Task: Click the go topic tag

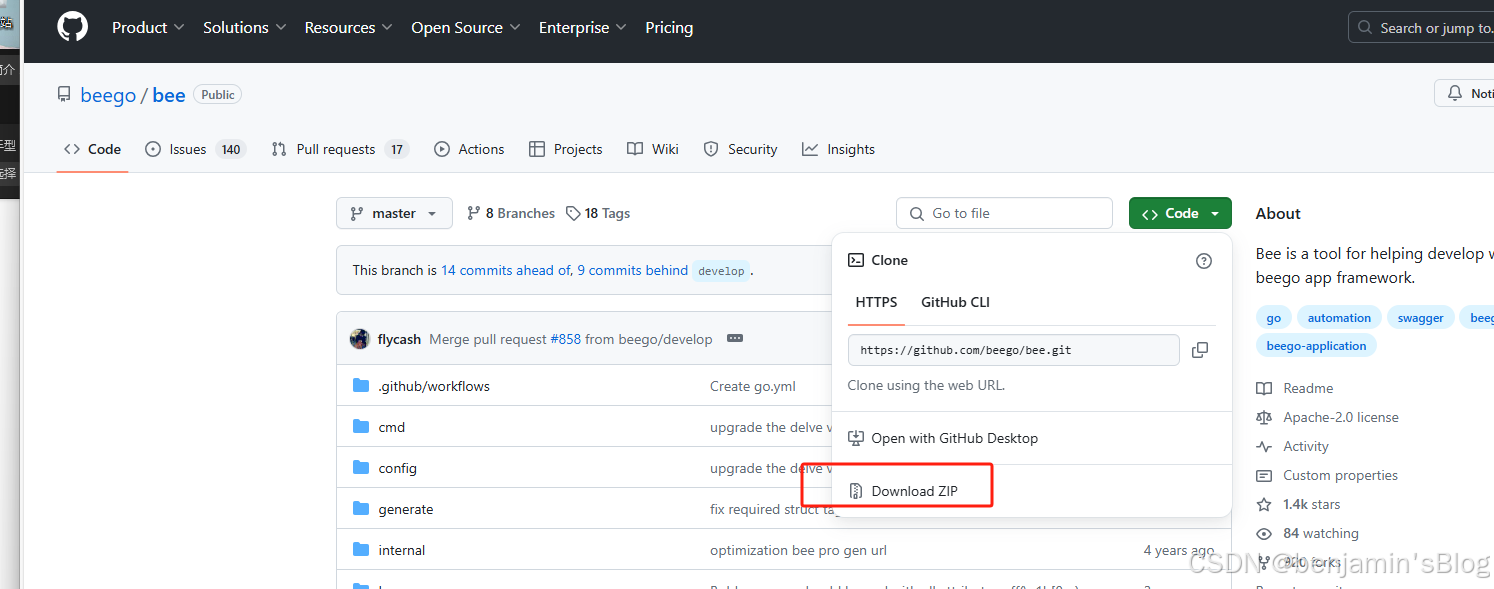Action: tap(1273, 318)
